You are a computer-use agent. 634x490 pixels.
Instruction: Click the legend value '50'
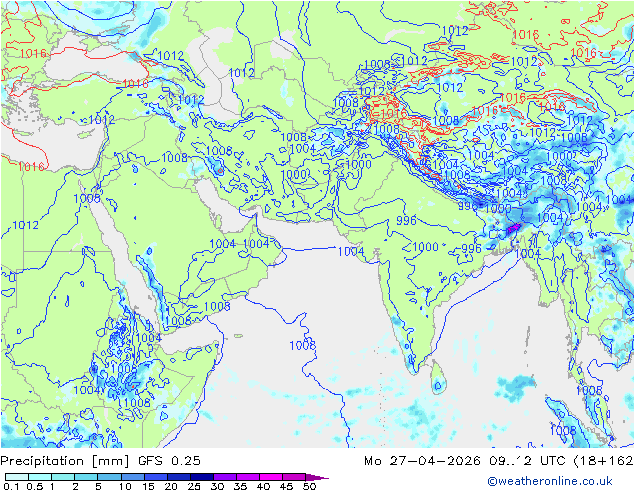click(309, 486)
